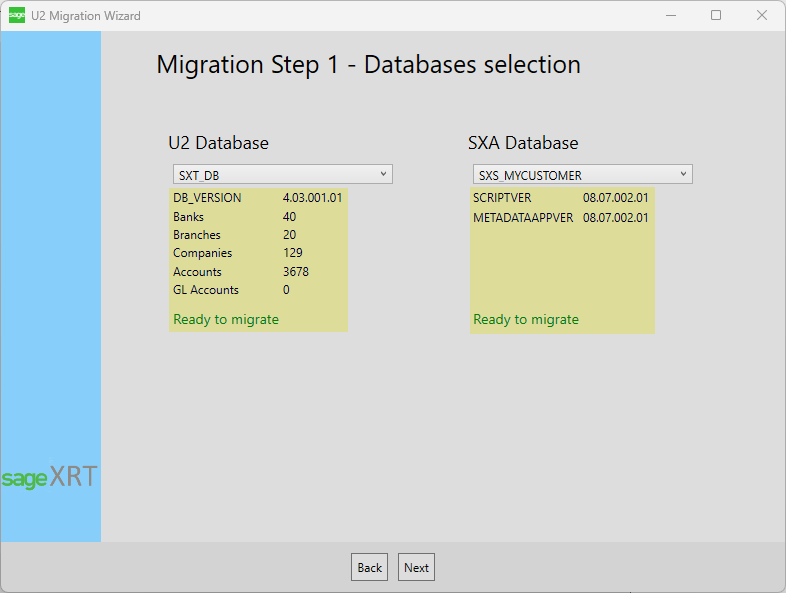Image resolution: width=786 pixels, height=593 pixels.
Task: Maximize the wizard window
Action: tap(716, 16)
